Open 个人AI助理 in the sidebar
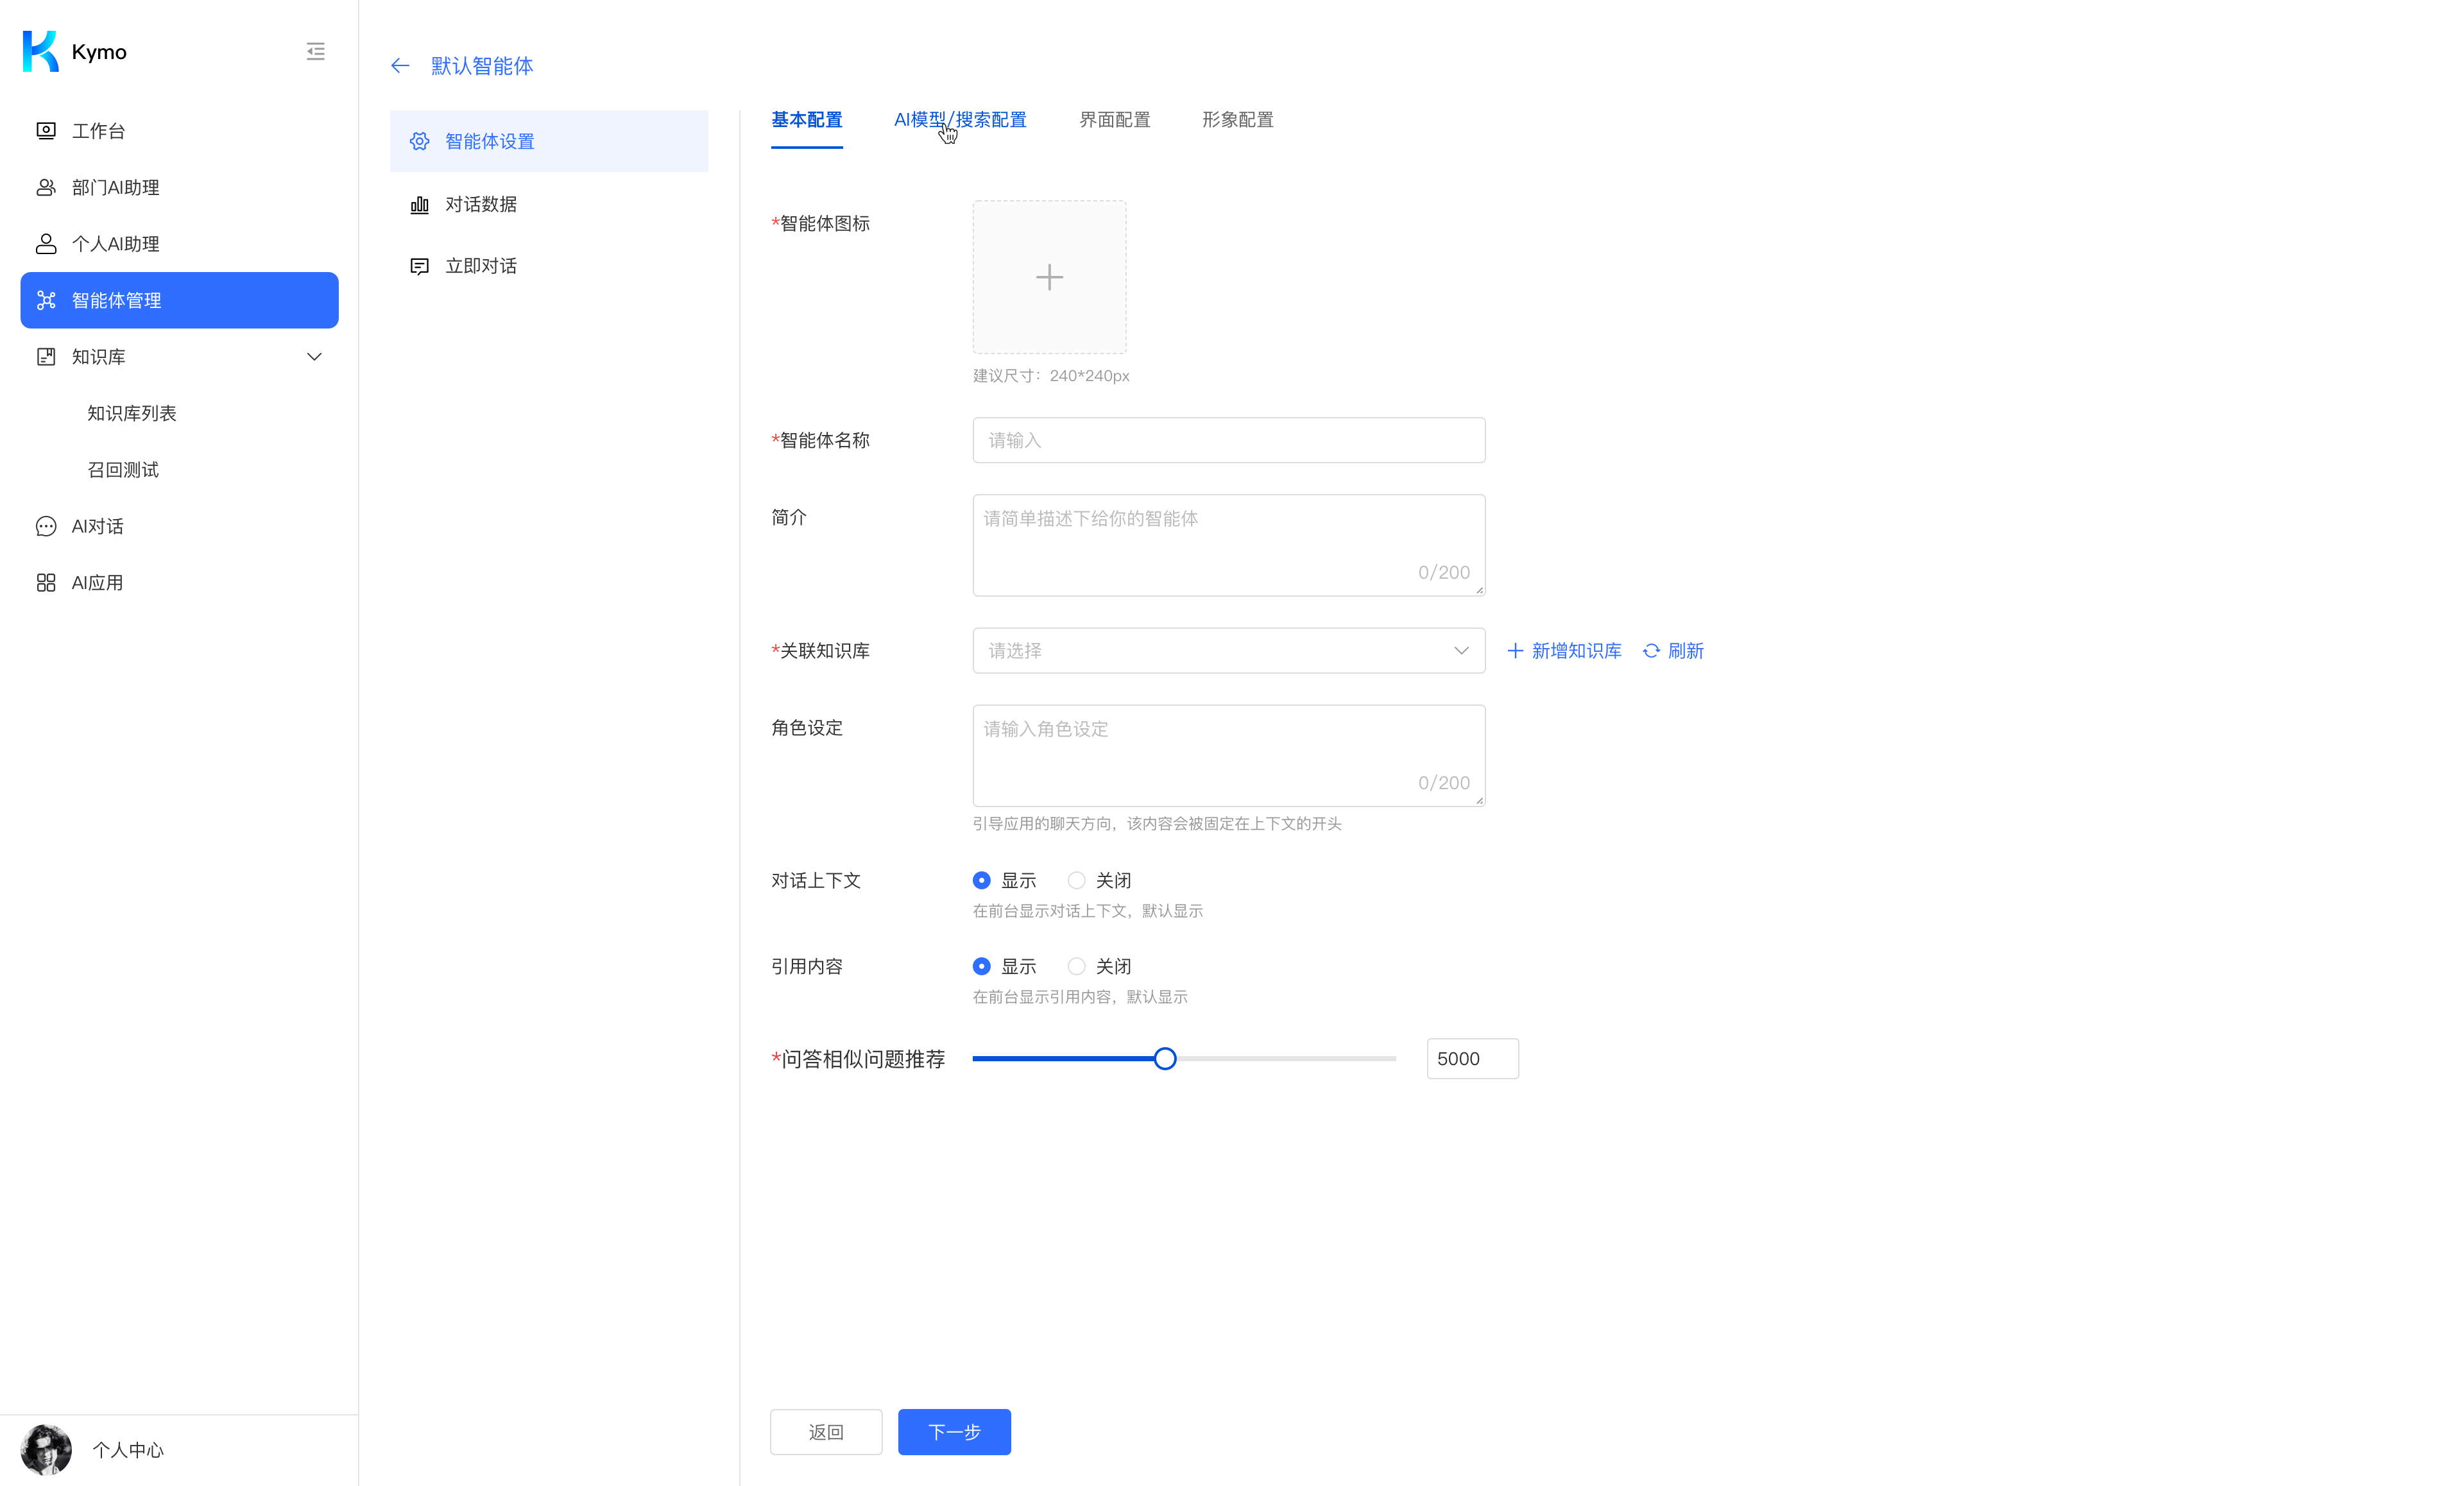 click(179, 244)
